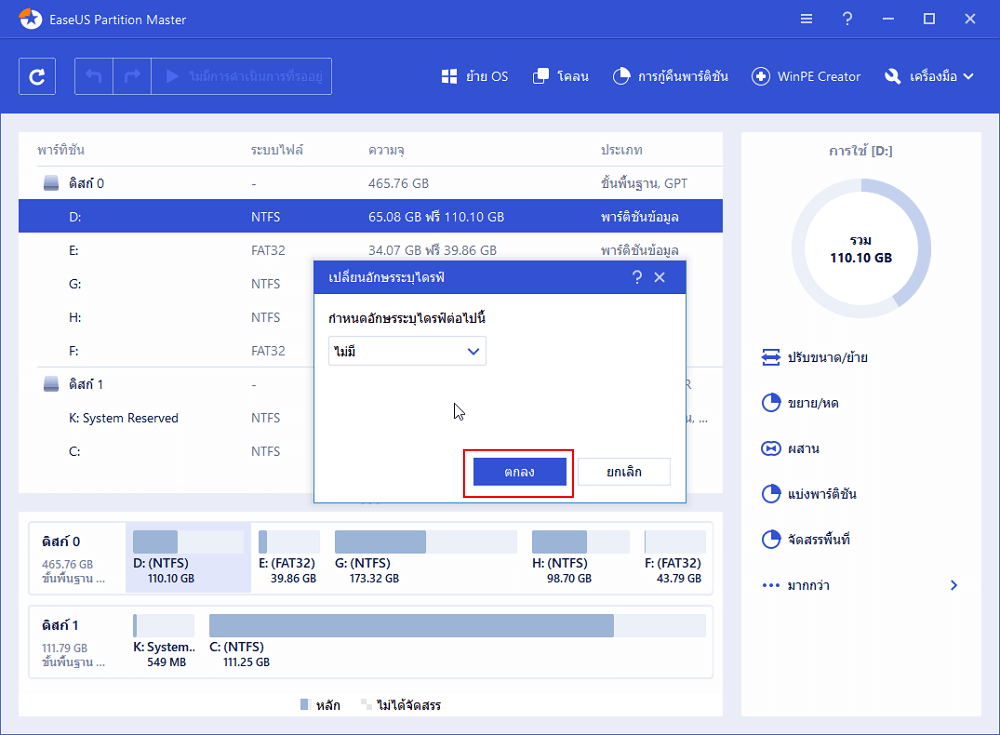The height and width of the screenshot is (735, 1000).
Task: Select ดิสก์ 0 row in partition list
Action: click(x=371, y=183)
